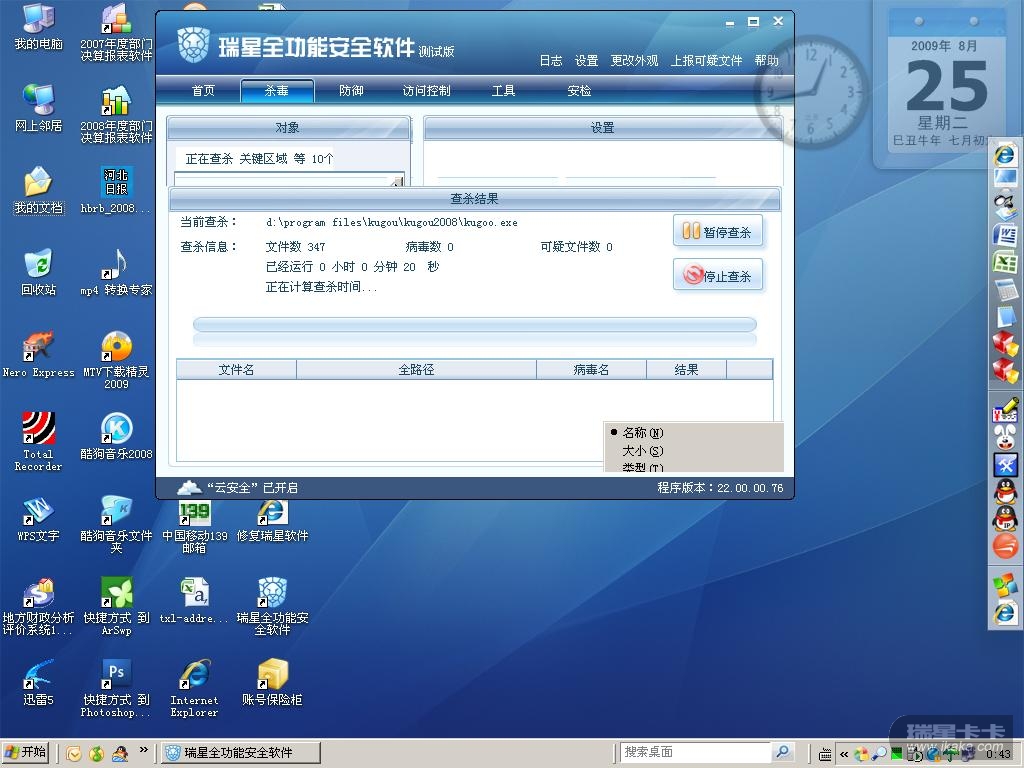Click the Rising lion shield logo
Screen dimensions: 1024x768
[x=193, y=45]
